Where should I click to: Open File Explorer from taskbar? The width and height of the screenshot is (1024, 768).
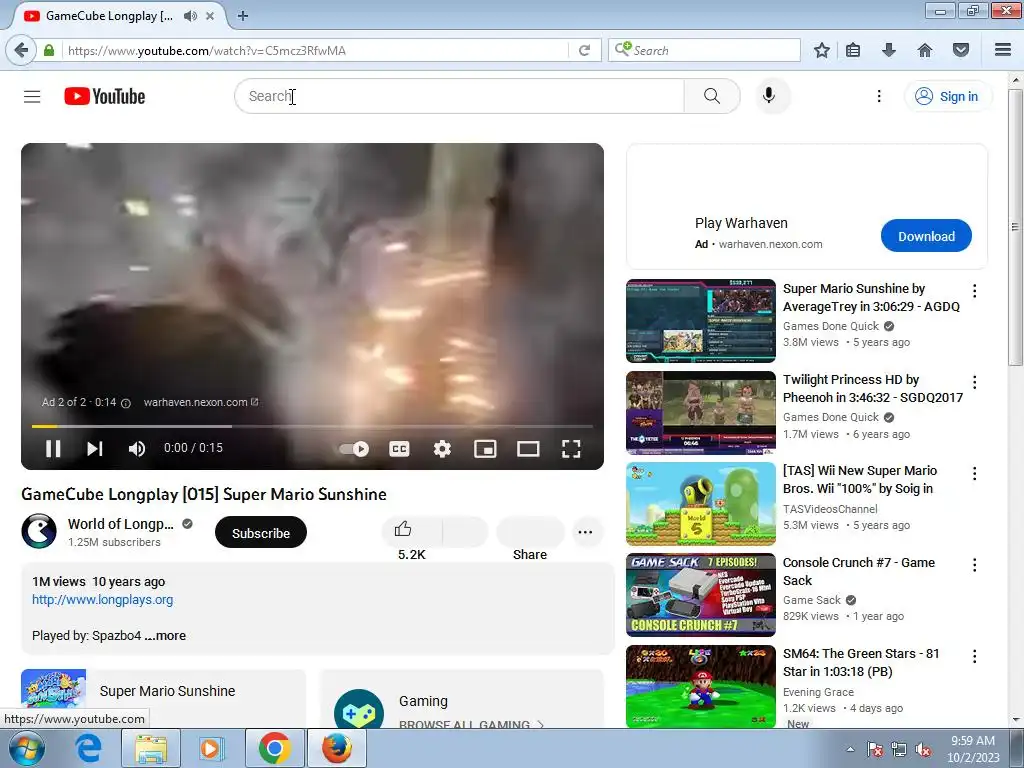point(151,748)
